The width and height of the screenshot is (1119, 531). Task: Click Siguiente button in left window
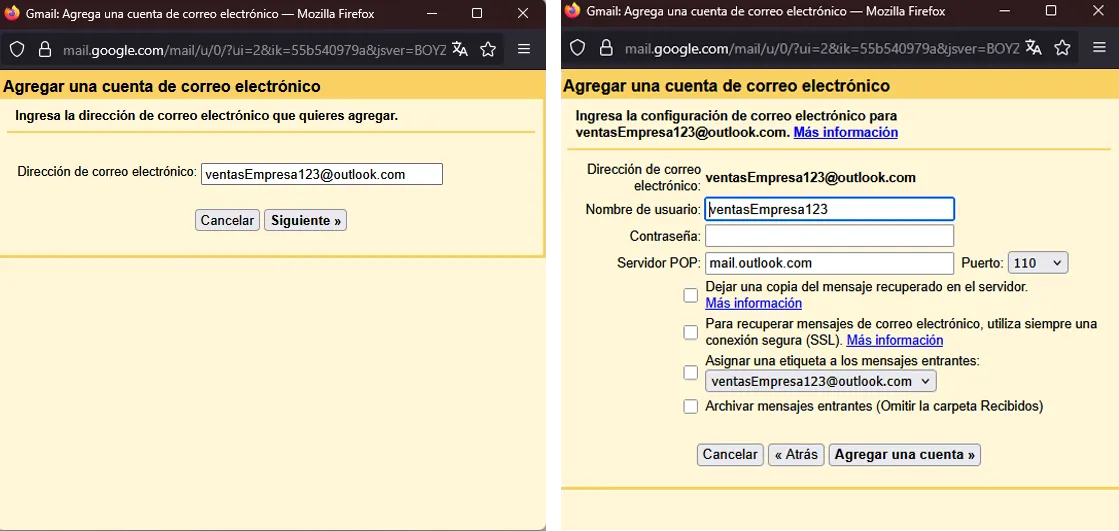tap(305, 221)
